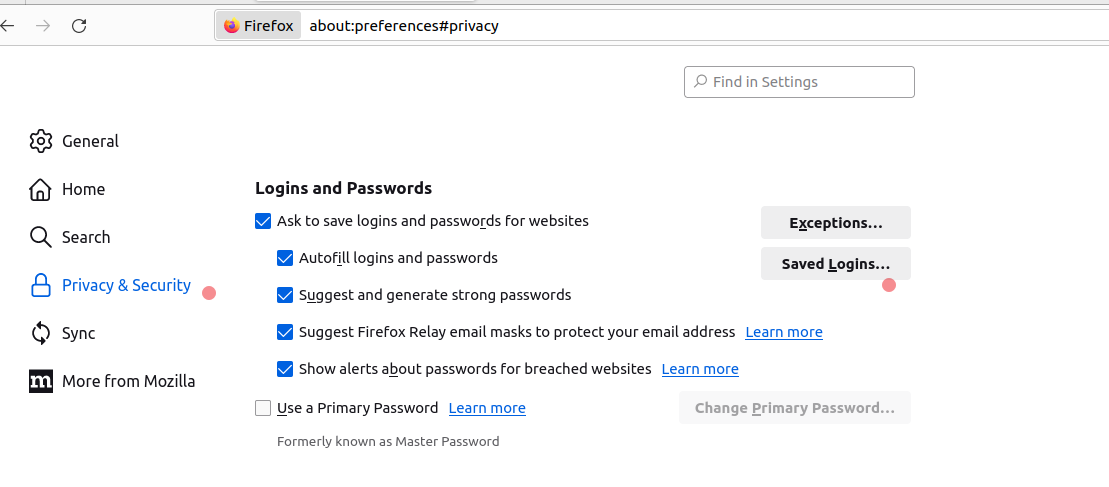Switch to the Sync settings category
The height and width of the screenshot is (487, 1109).
point(78,333)
